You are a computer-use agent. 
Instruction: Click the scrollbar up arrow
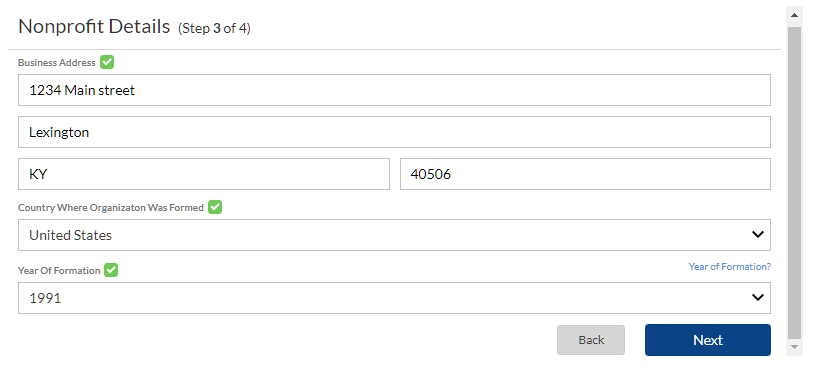pos(794,15)
